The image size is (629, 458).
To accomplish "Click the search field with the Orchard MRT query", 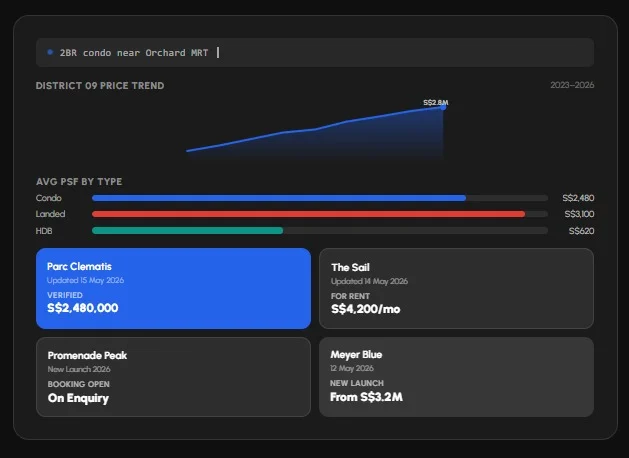I will point(315,53).
